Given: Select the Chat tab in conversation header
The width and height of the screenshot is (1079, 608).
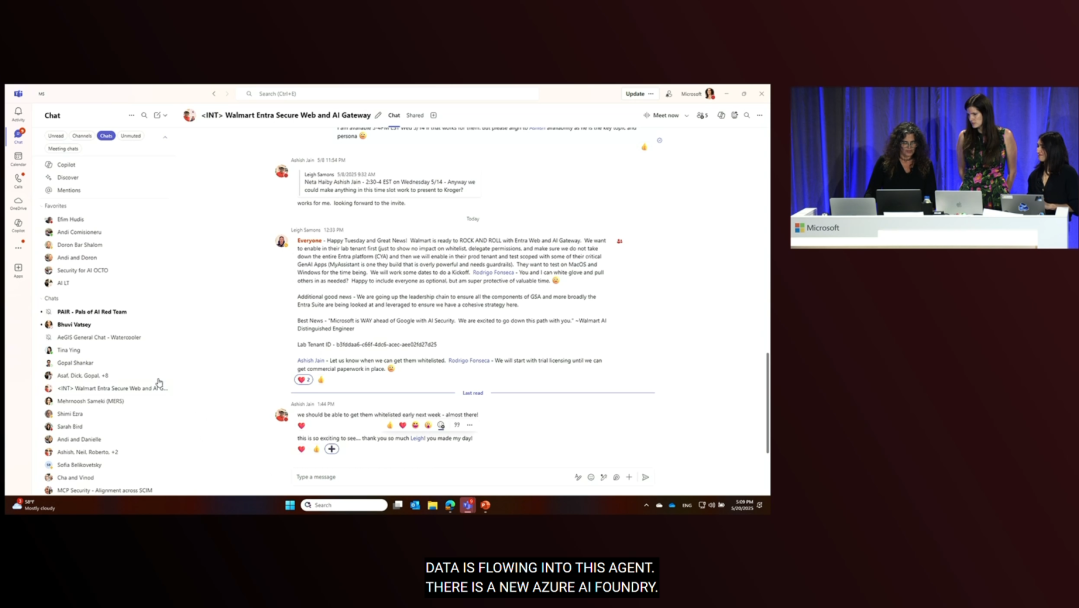Looking at the screenshot, I should [x=394, y=116].
